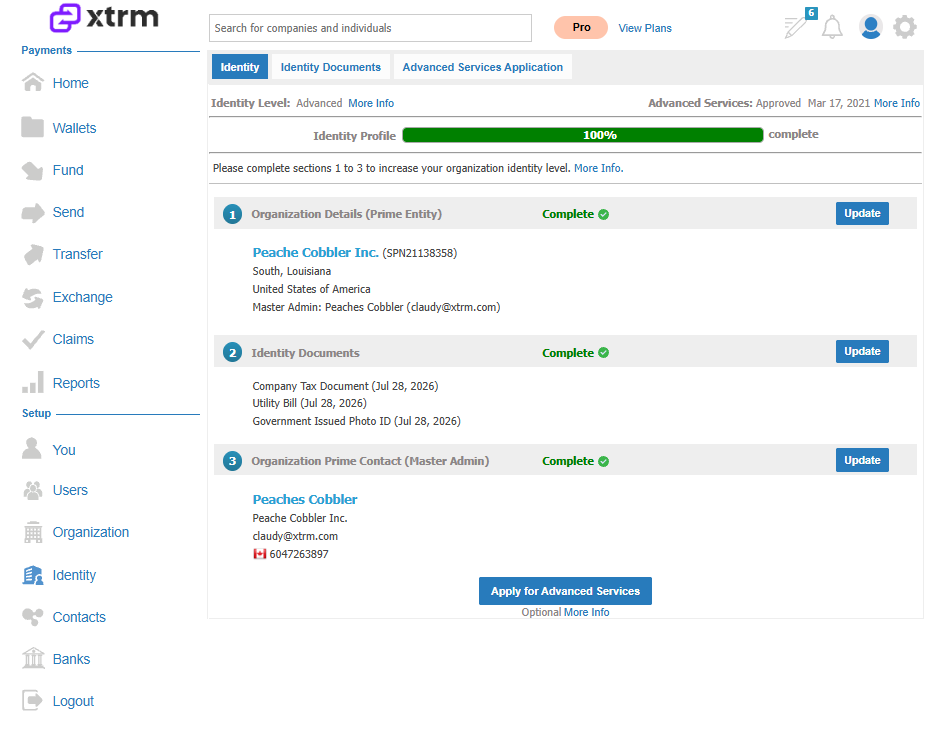Open Reports in the sidebar

(76, 383)
